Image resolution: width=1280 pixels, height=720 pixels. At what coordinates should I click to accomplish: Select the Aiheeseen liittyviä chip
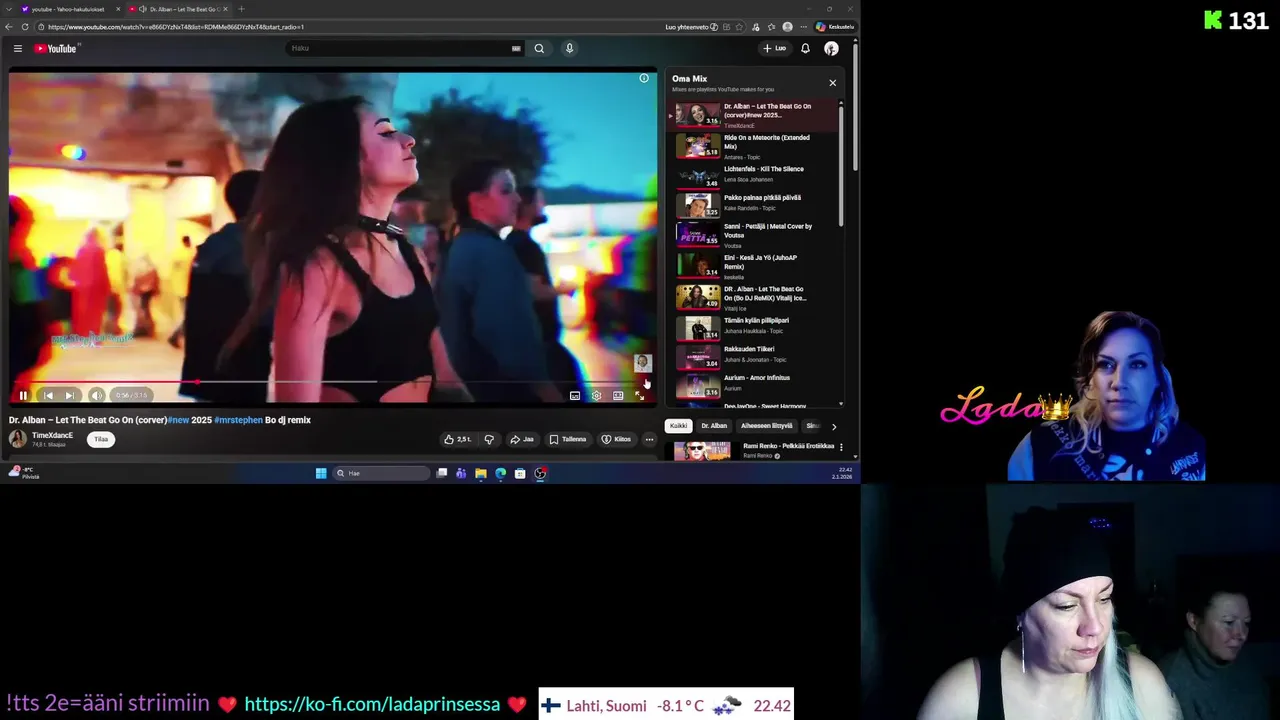767,426
